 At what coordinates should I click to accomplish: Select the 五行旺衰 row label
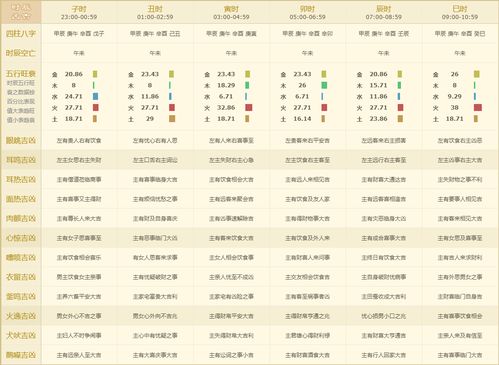(x=21, y=74)
